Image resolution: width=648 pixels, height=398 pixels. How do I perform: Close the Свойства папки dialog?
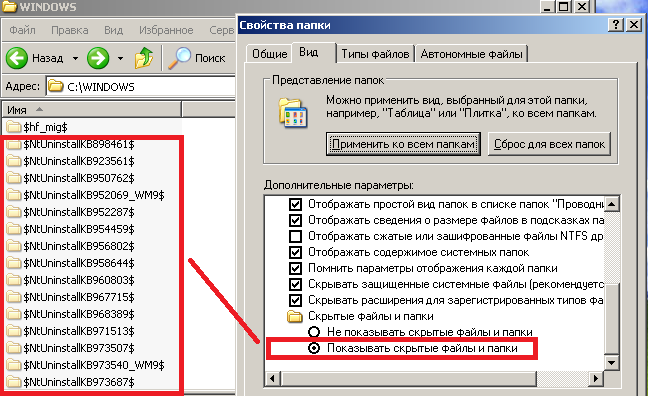(x=634, y=25)
